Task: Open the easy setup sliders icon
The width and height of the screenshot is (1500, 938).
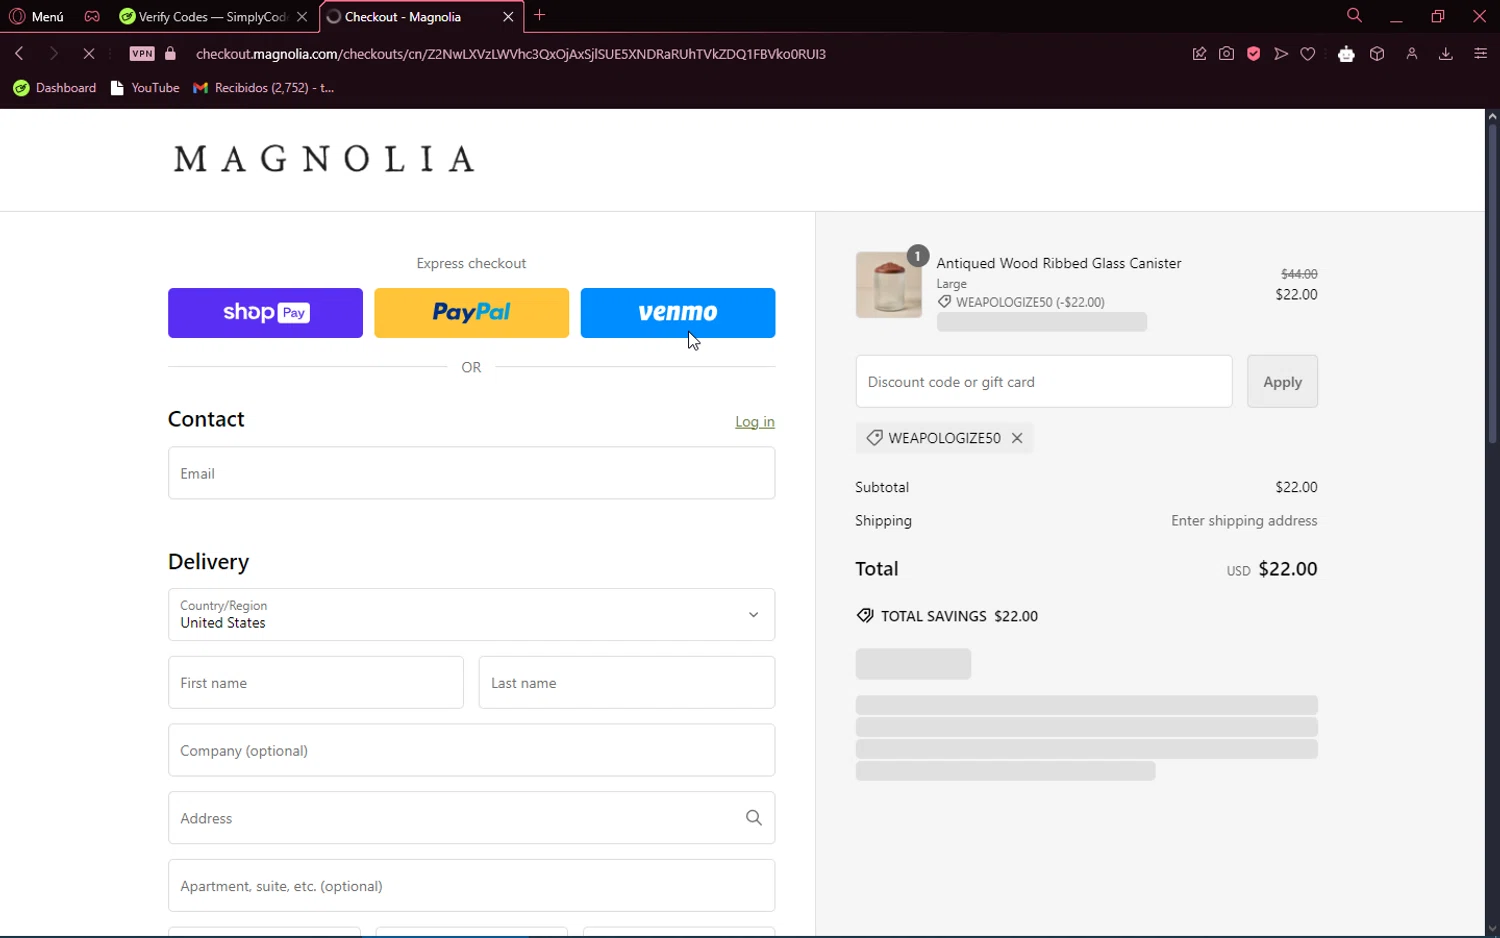Action: 1480,54
